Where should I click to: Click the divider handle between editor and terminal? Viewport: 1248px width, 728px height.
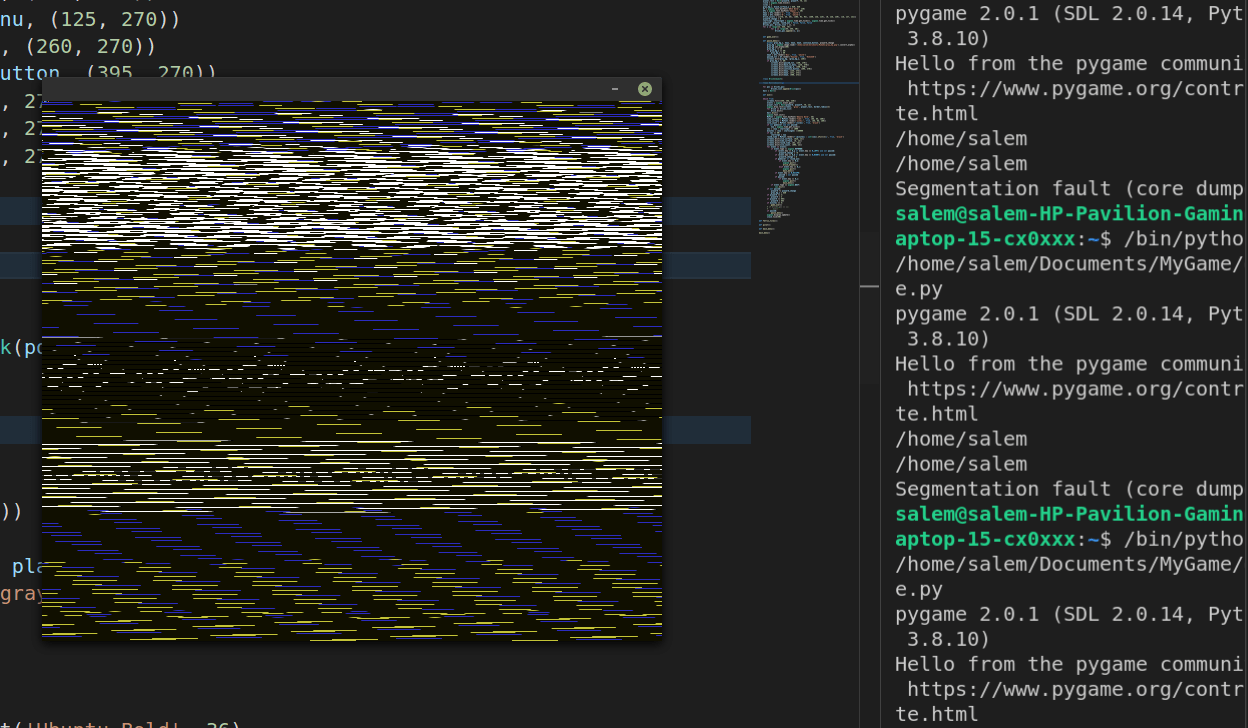(x=869, y=287)
